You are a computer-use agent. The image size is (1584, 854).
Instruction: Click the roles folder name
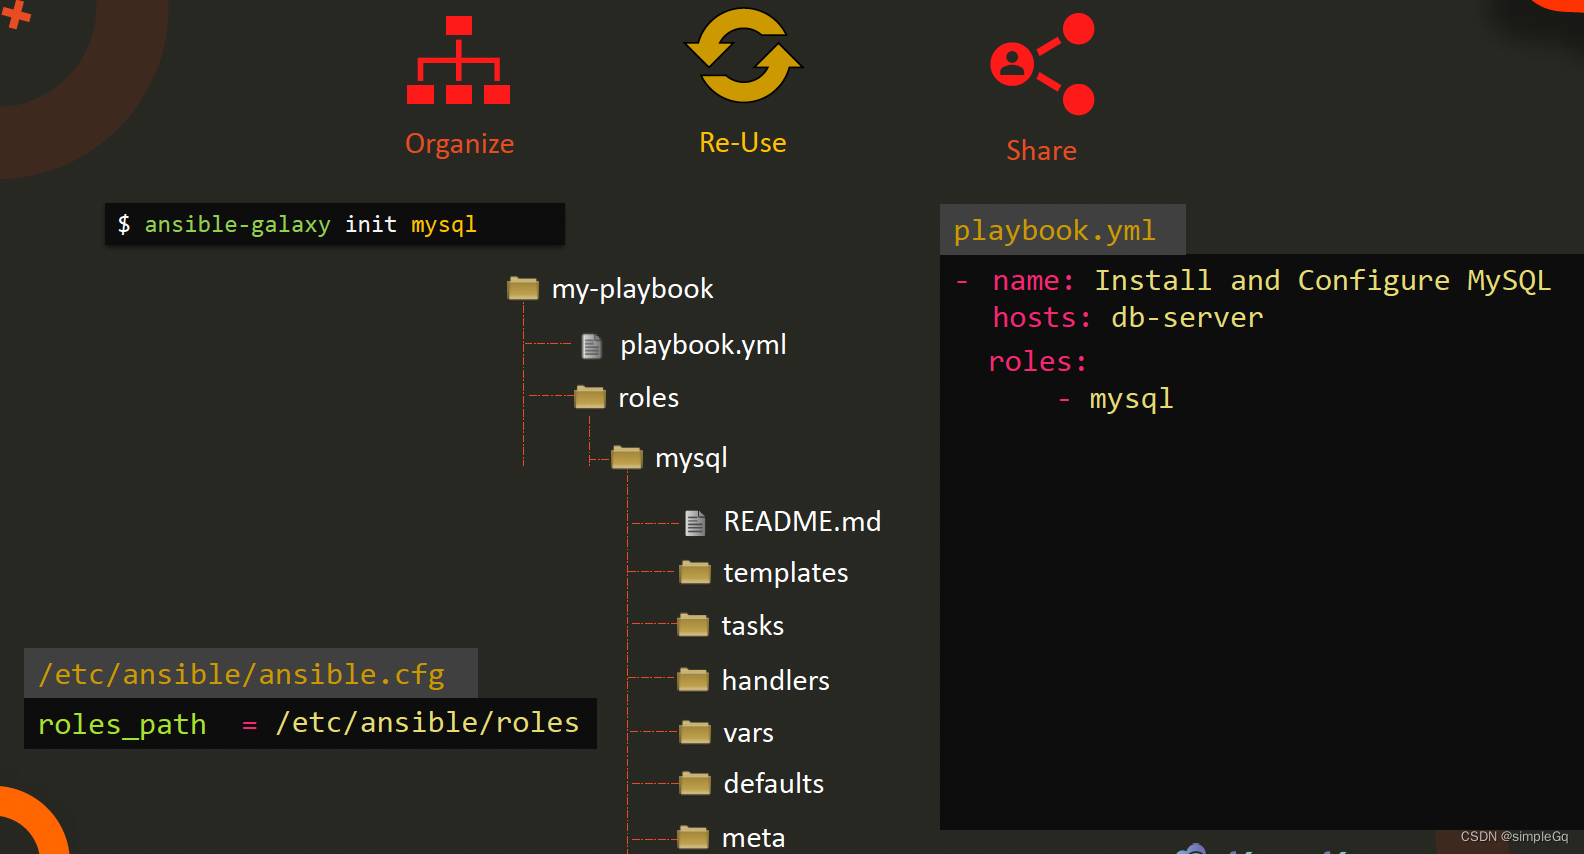click(648, 398)
